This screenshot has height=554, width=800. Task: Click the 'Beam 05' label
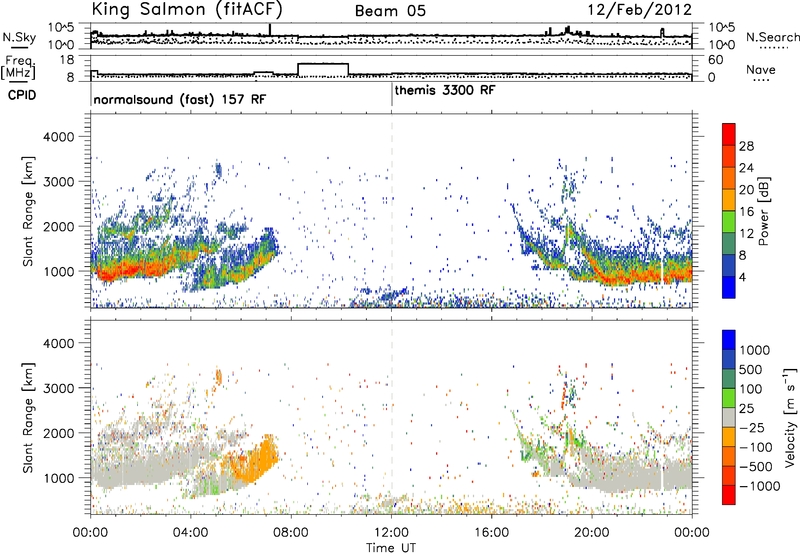point(390,11)
